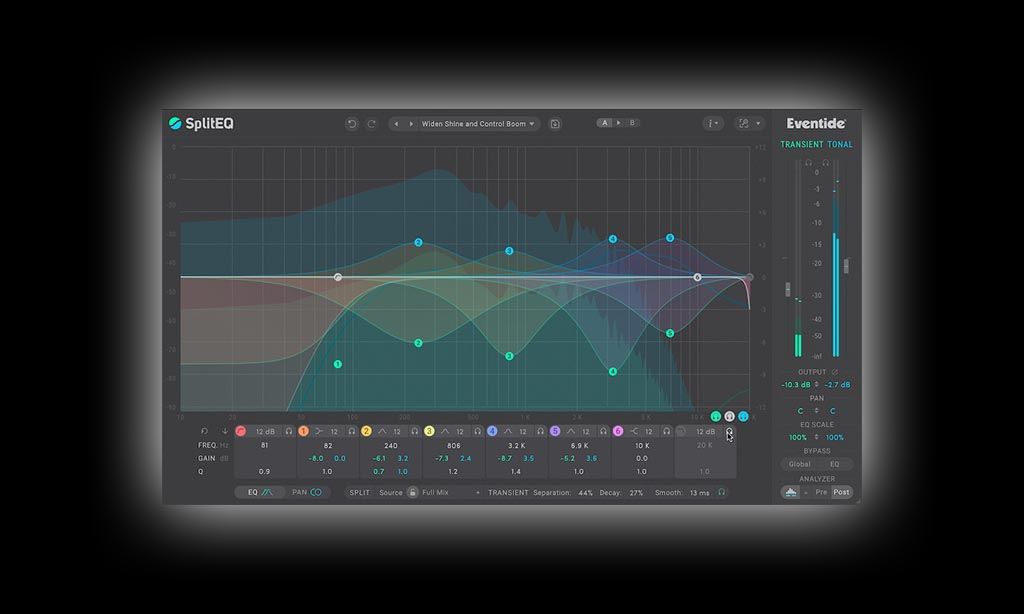
Task: Open the settings dropdown beside the info menu
Action: (749, 123)
